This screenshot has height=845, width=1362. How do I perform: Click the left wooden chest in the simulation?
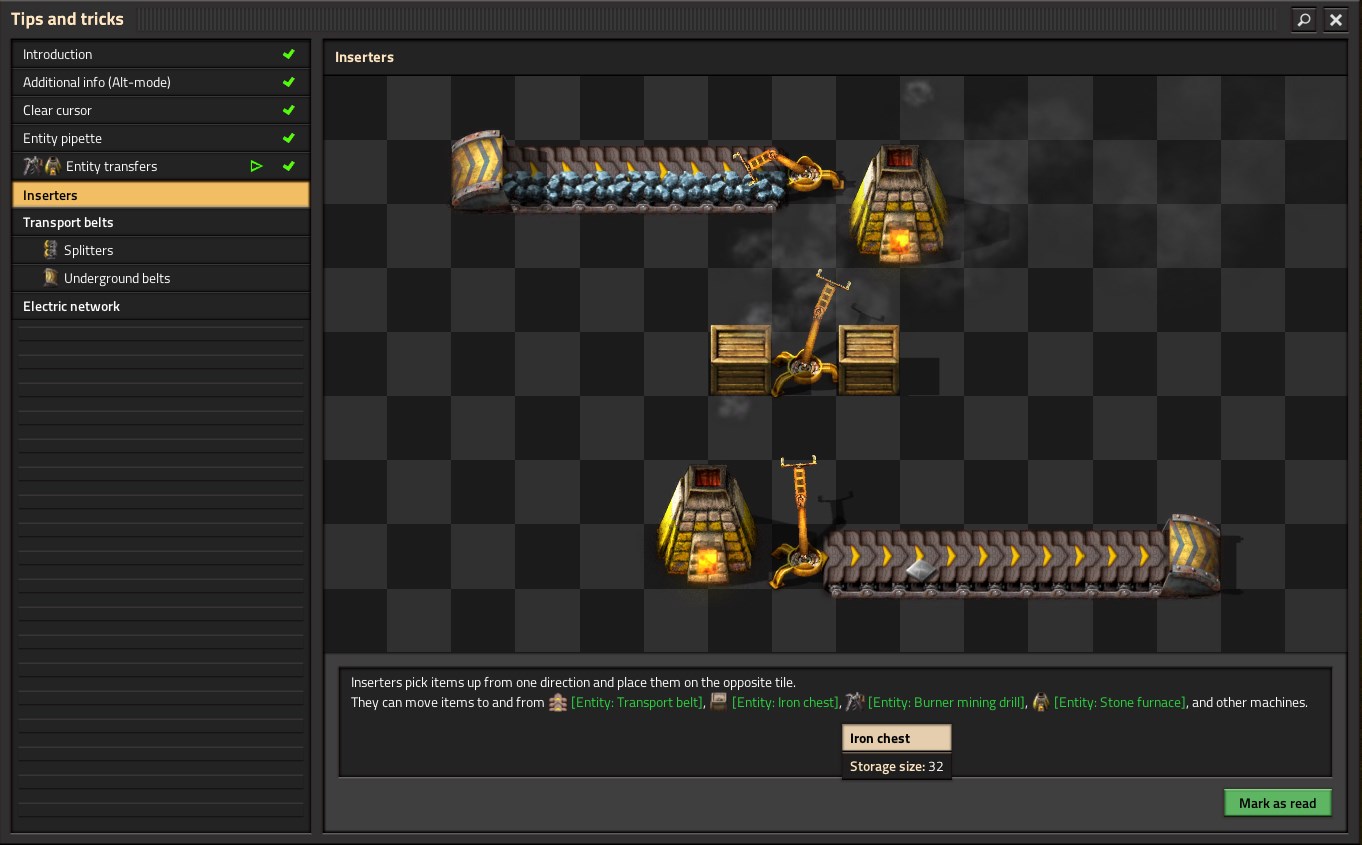pos(740,358)
